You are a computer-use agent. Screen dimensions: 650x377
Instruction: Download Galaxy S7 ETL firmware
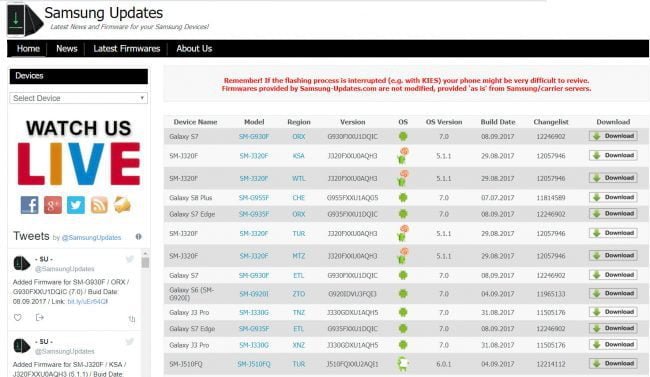(613, 275)
